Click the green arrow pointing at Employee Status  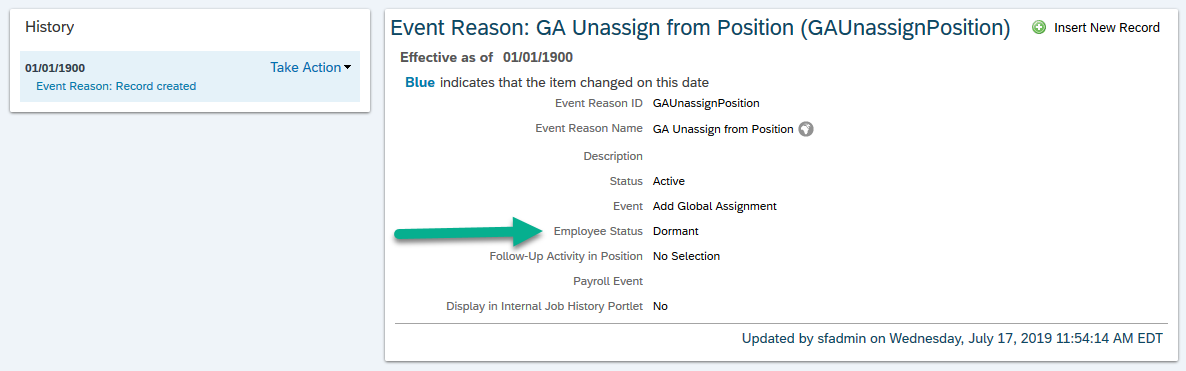pos(469,231)
